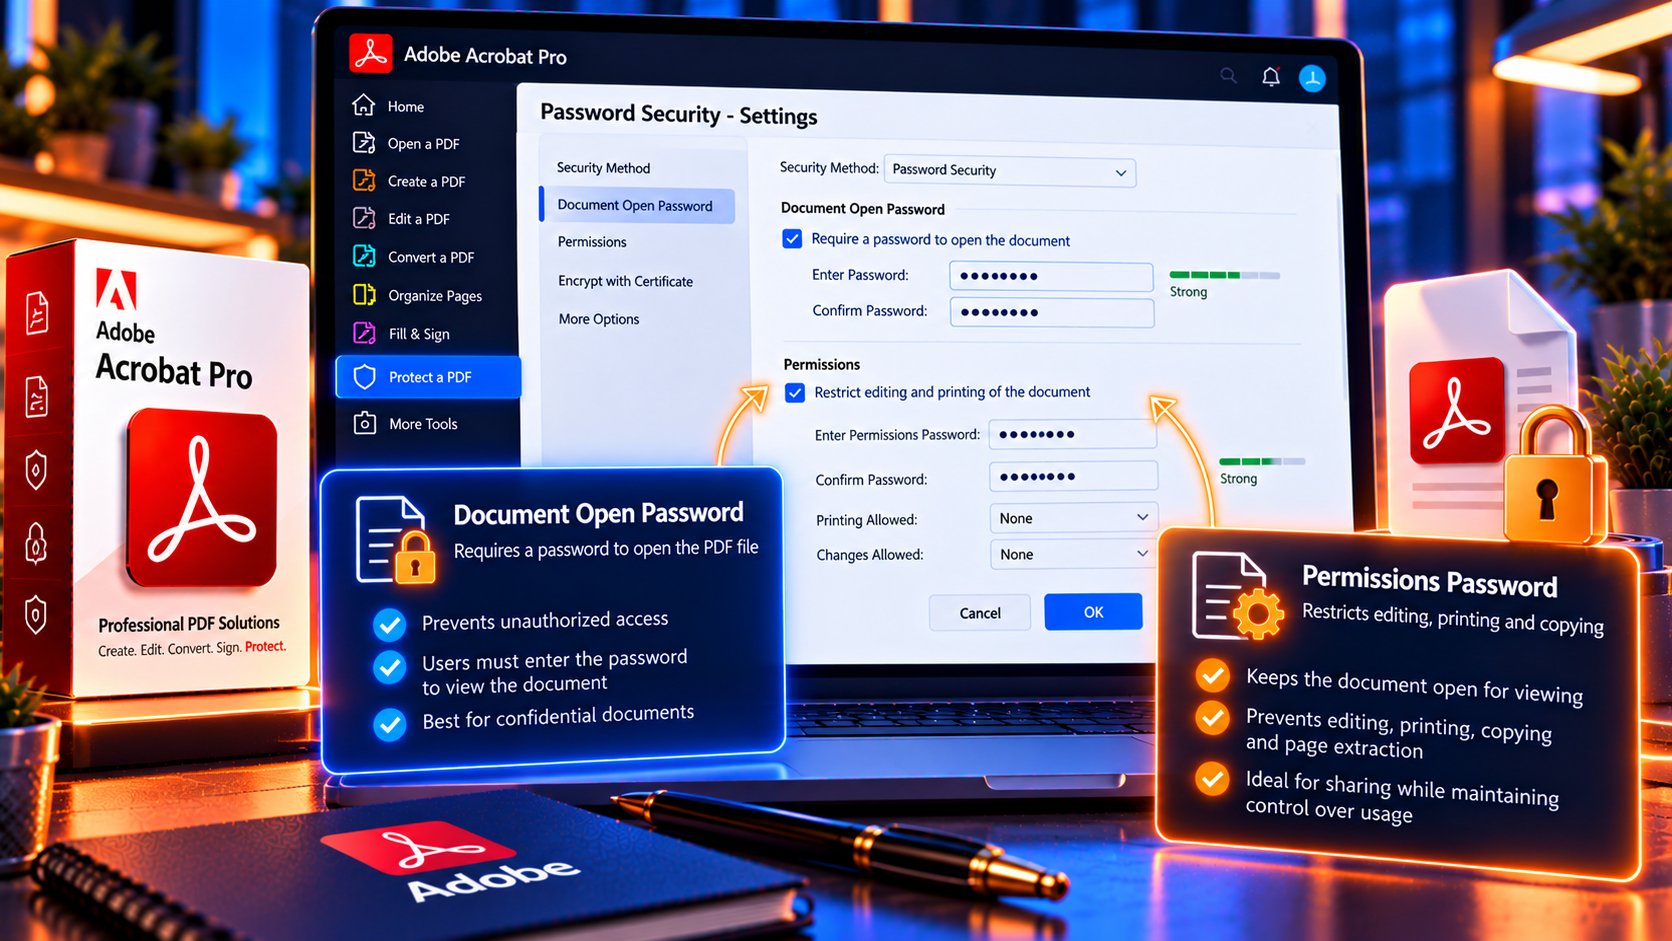Screen dimensions: 1672x941
Task: Click the Enter Permissions Password field
Action: [1073, 434]
